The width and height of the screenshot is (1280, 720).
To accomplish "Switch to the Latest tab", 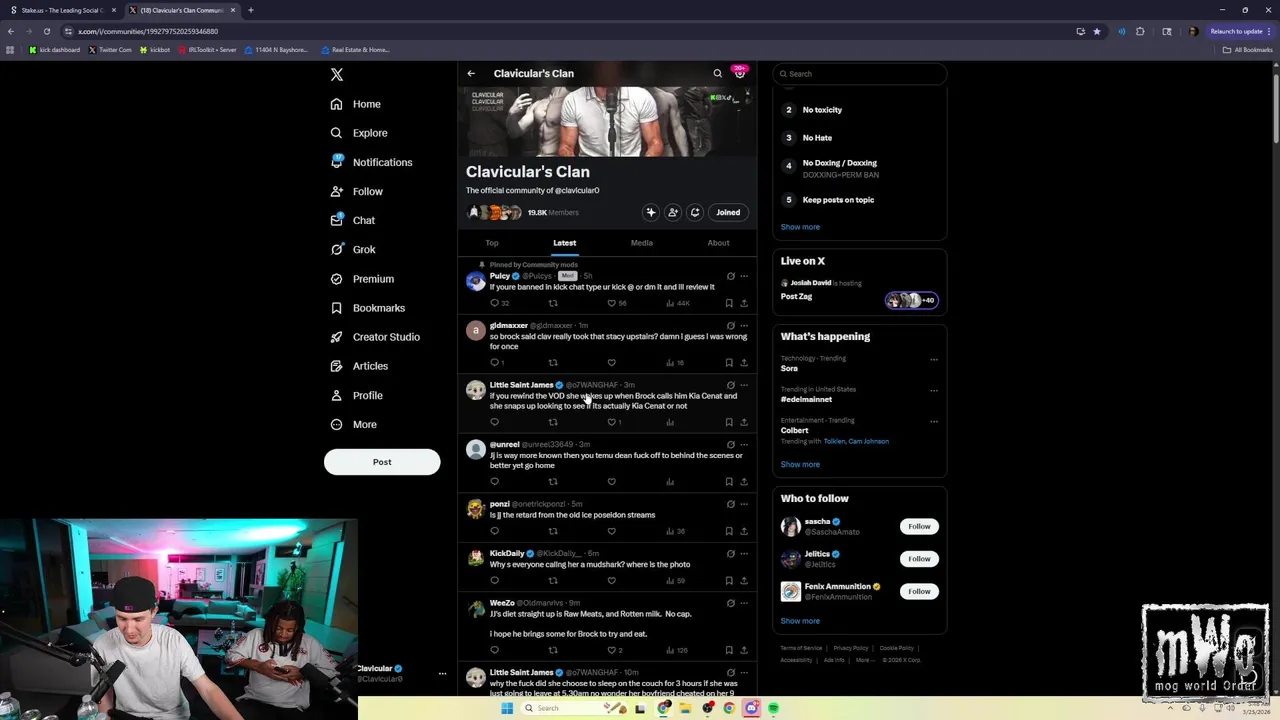I will [565, 243].
